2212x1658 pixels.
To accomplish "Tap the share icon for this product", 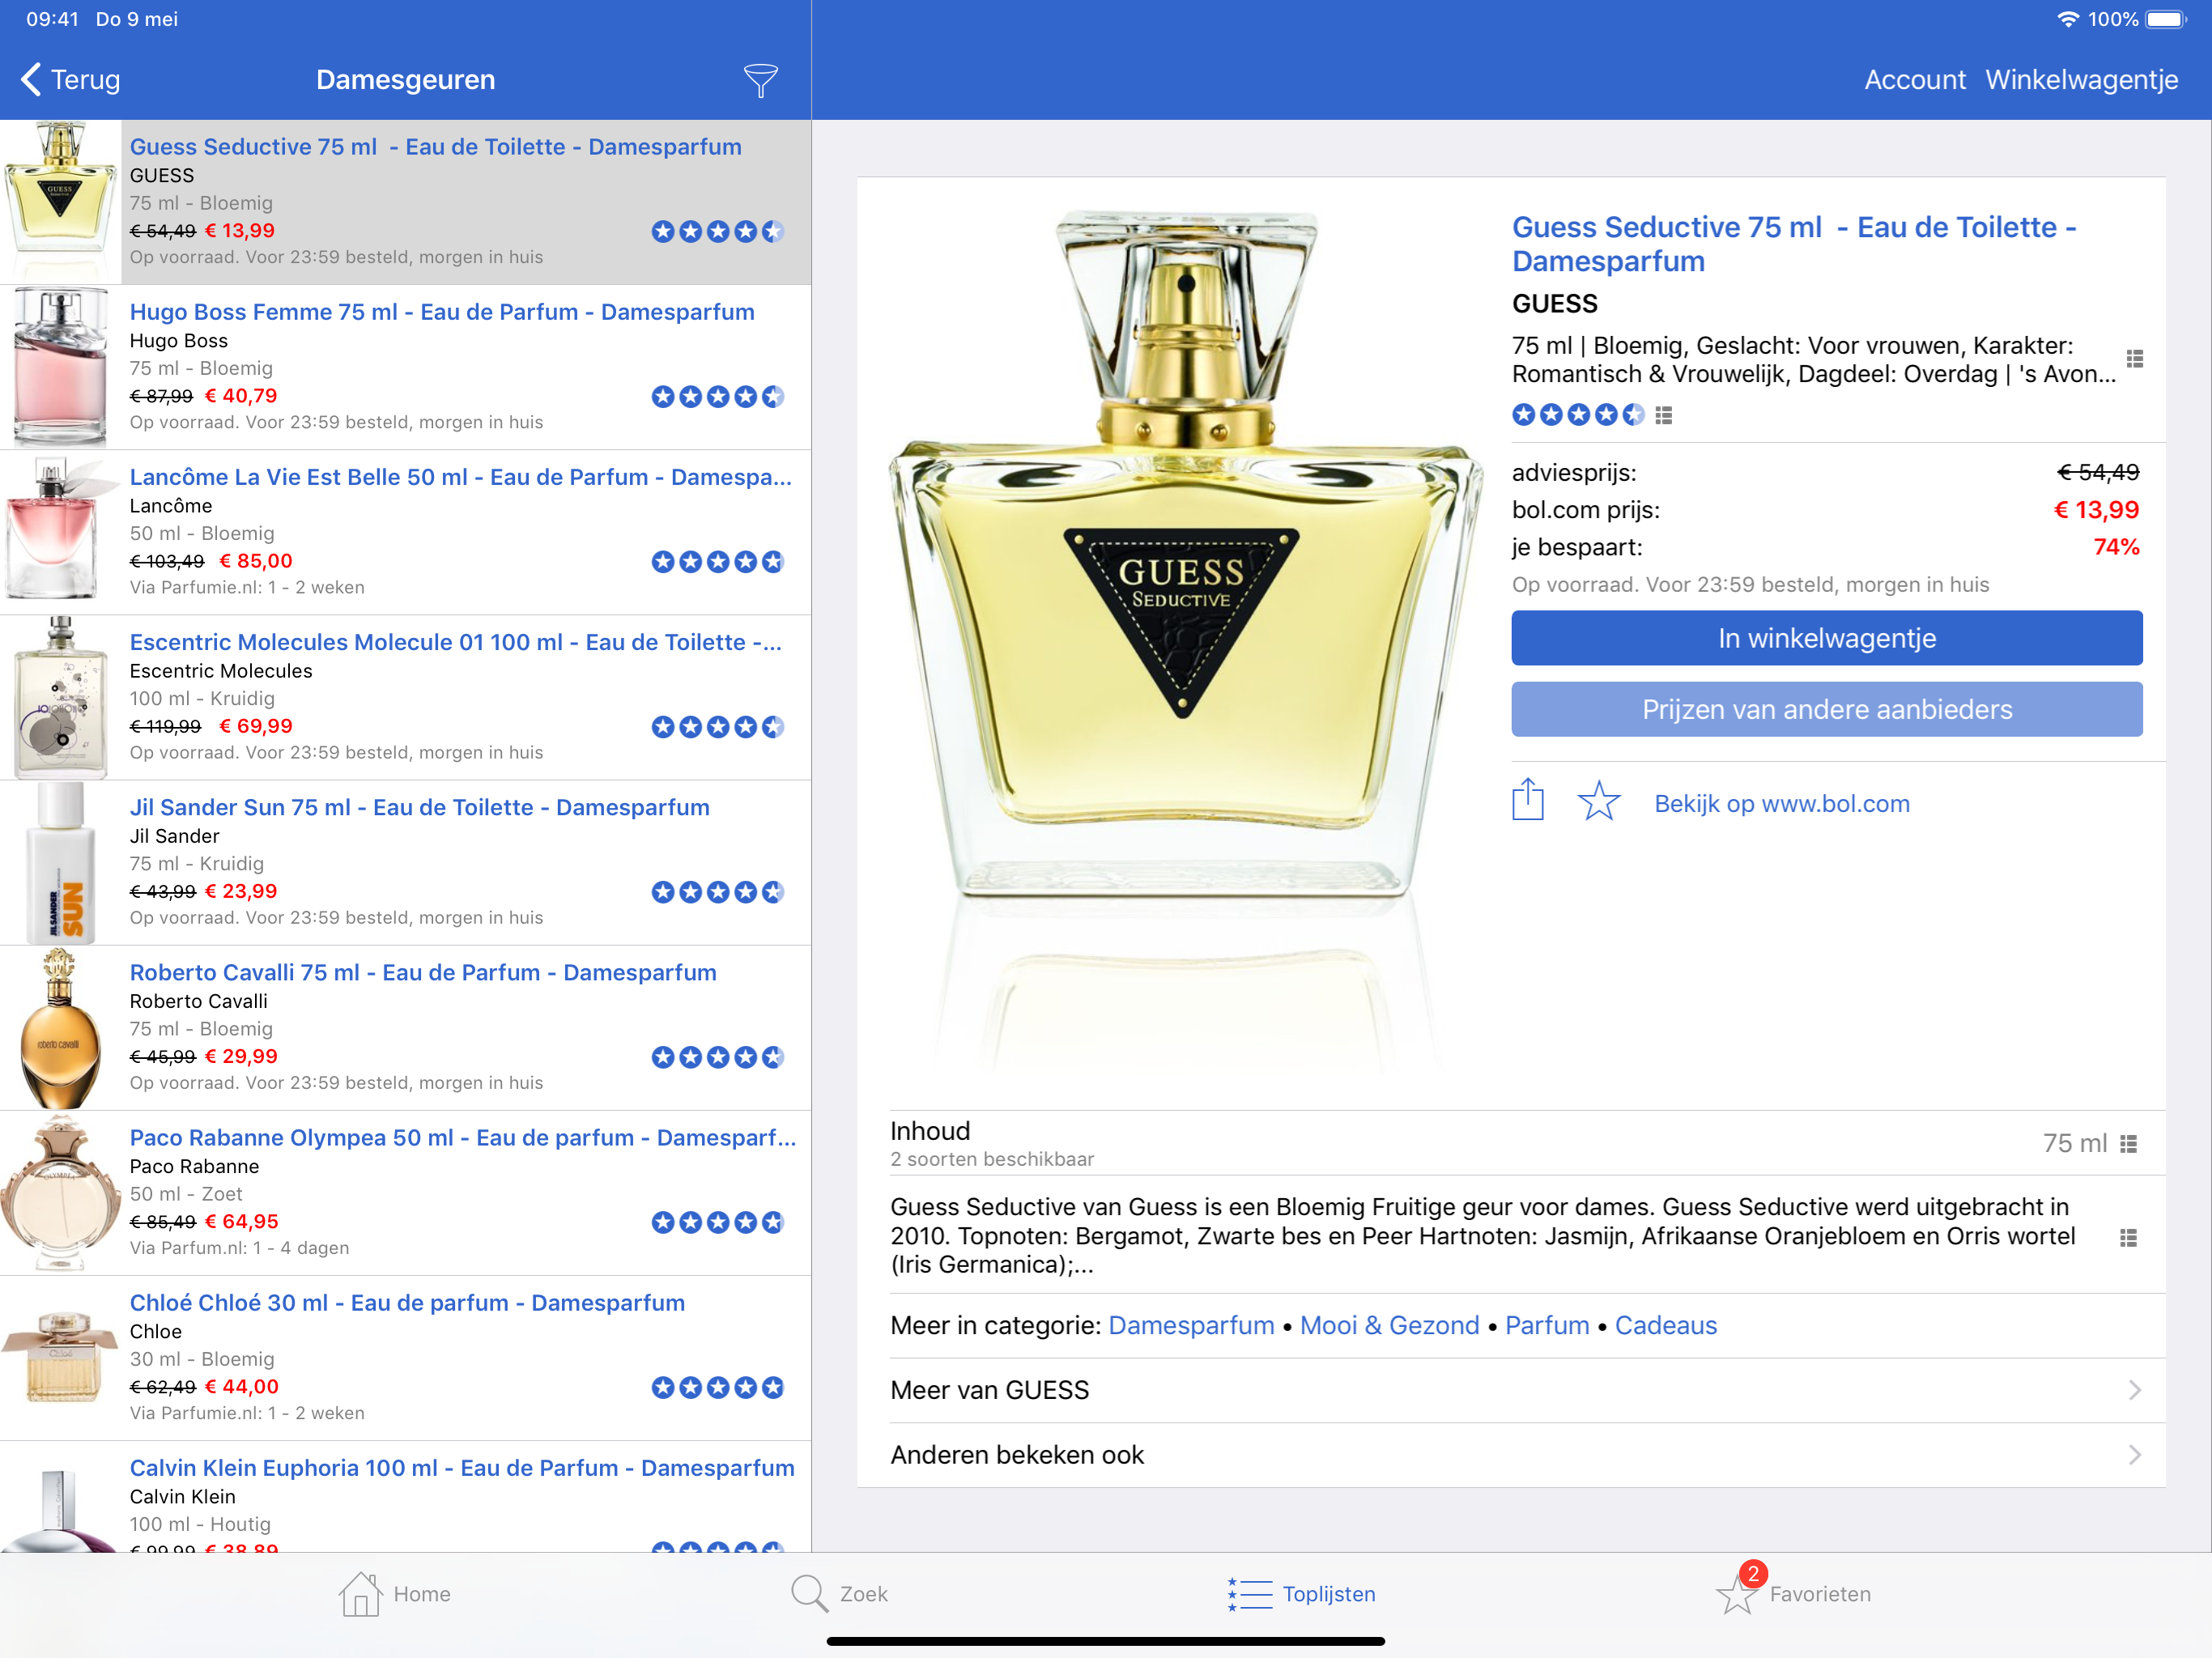I will tap(1527, 800).
